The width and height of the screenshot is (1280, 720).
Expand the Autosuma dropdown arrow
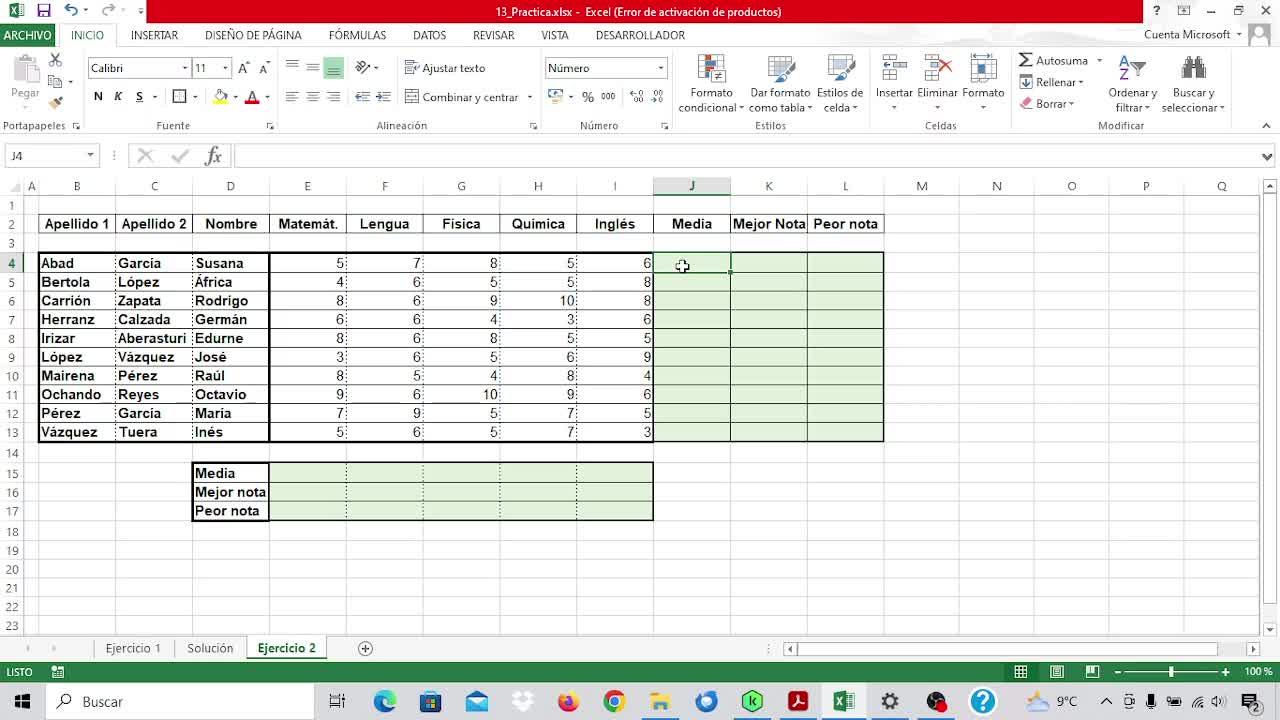[1098, 61]
